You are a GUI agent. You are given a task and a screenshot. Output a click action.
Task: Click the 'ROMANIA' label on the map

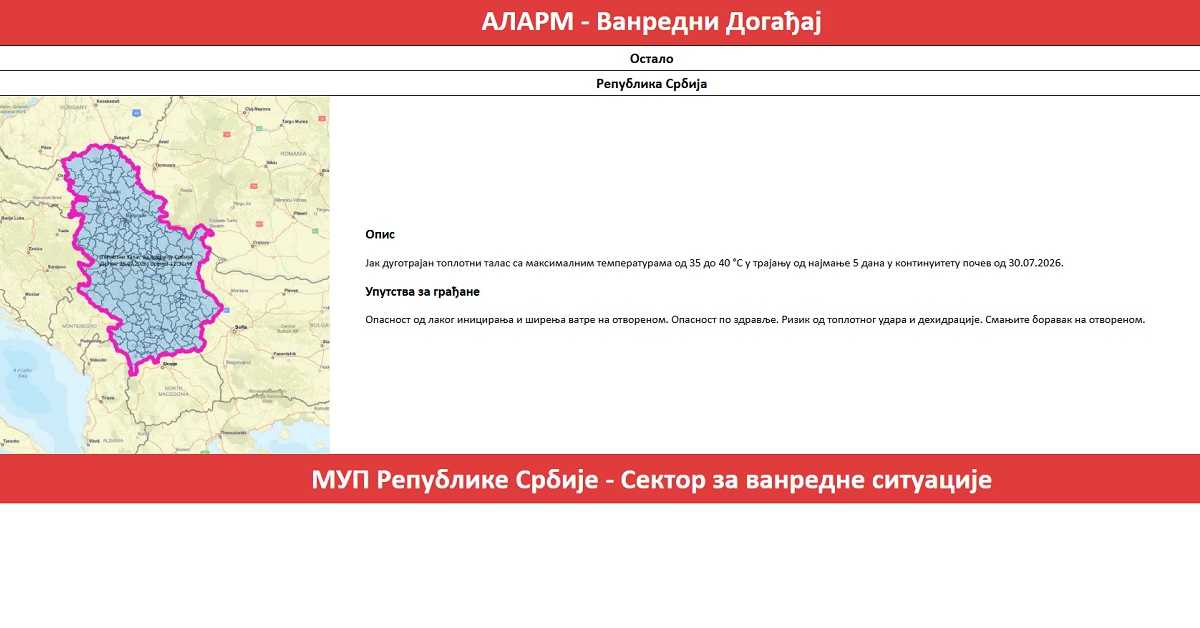293,154
